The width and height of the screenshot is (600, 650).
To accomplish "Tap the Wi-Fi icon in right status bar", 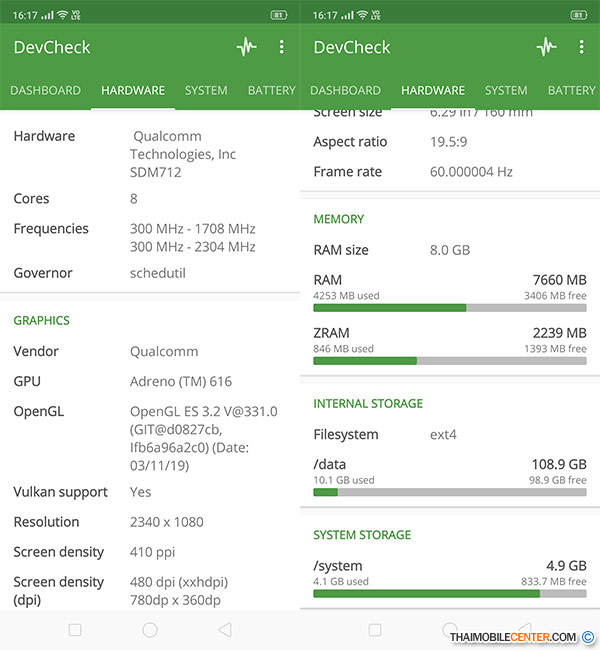I will point(362,15).
